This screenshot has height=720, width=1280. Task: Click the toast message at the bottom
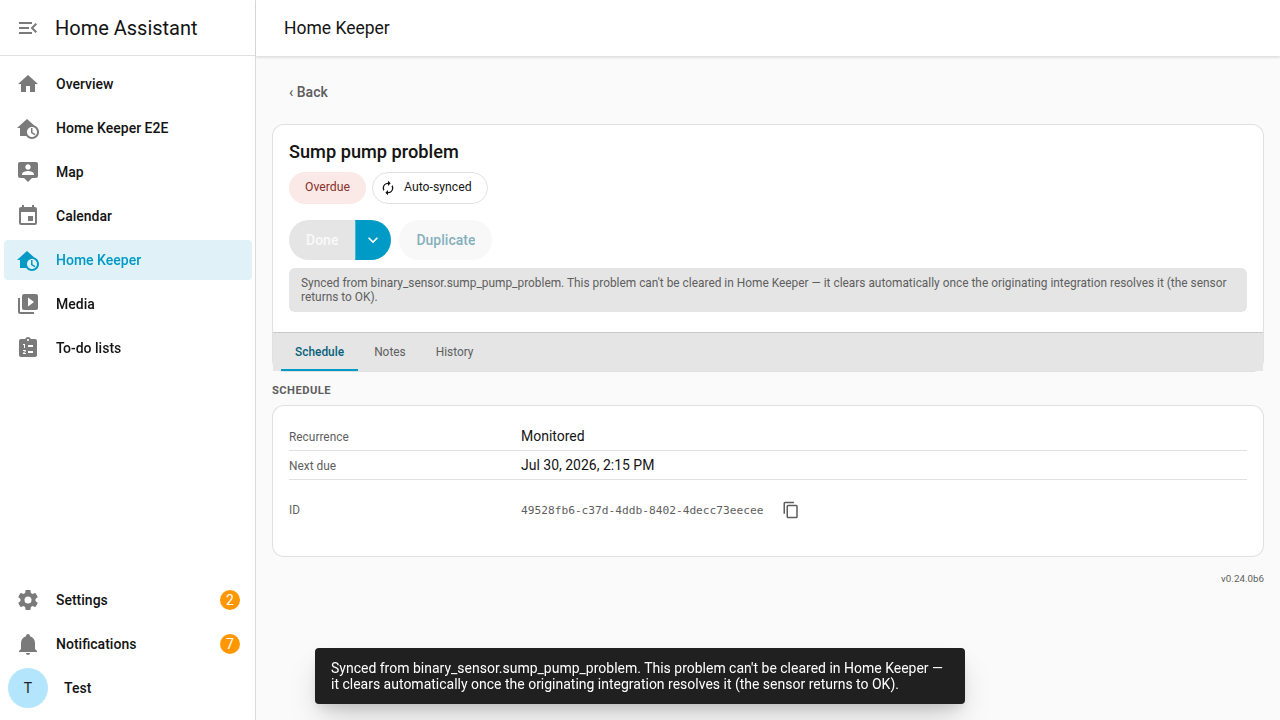click(640, 676)
